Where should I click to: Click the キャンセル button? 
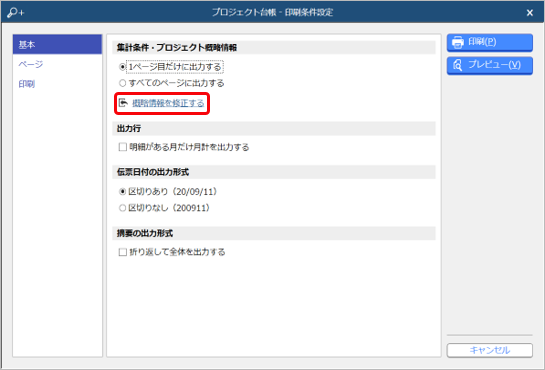coord(489,350)
